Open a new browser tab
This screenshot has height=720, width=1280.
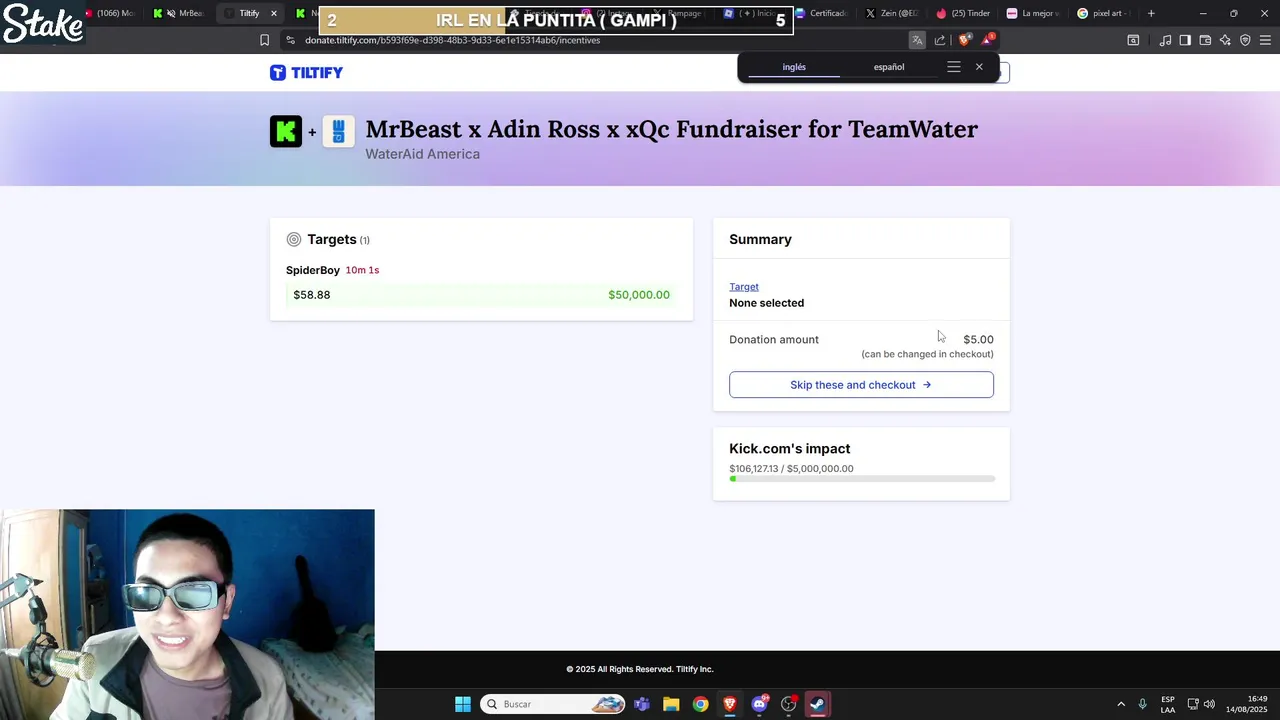click(1151, 13)
